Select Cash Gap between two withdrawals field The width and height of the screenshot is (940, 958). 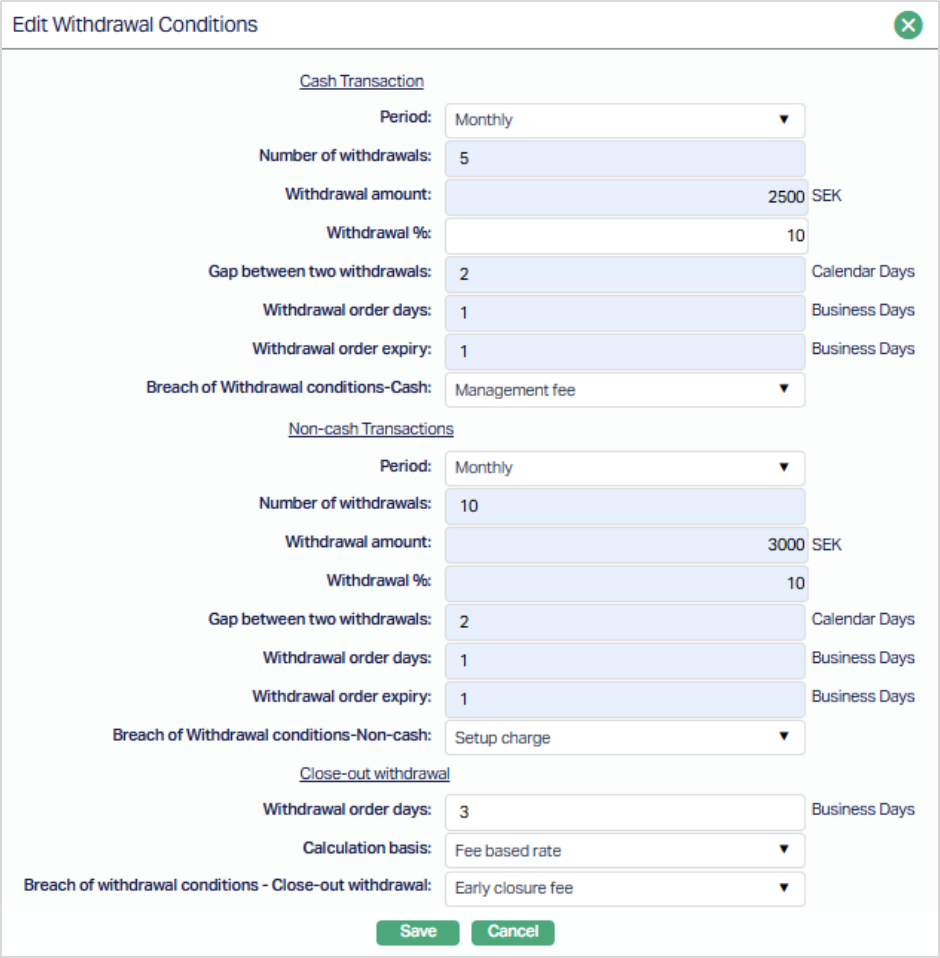click(624, 274)
